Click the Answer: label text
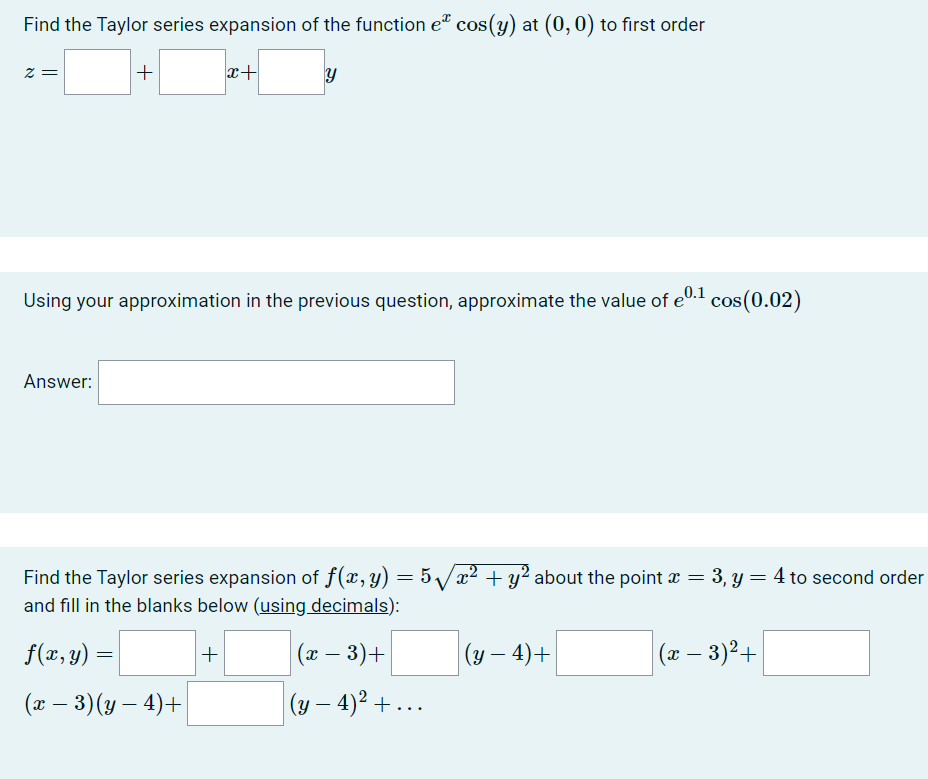Viewport: 928px width, 779px height. pyautogui.click(x=57, y=381)
